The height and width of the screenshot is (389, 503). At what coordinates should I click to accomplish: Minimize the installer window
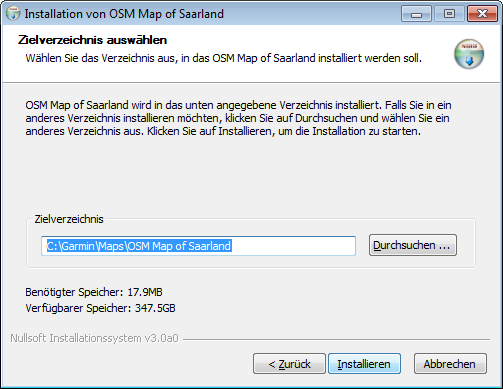click(x=416, y=14)
